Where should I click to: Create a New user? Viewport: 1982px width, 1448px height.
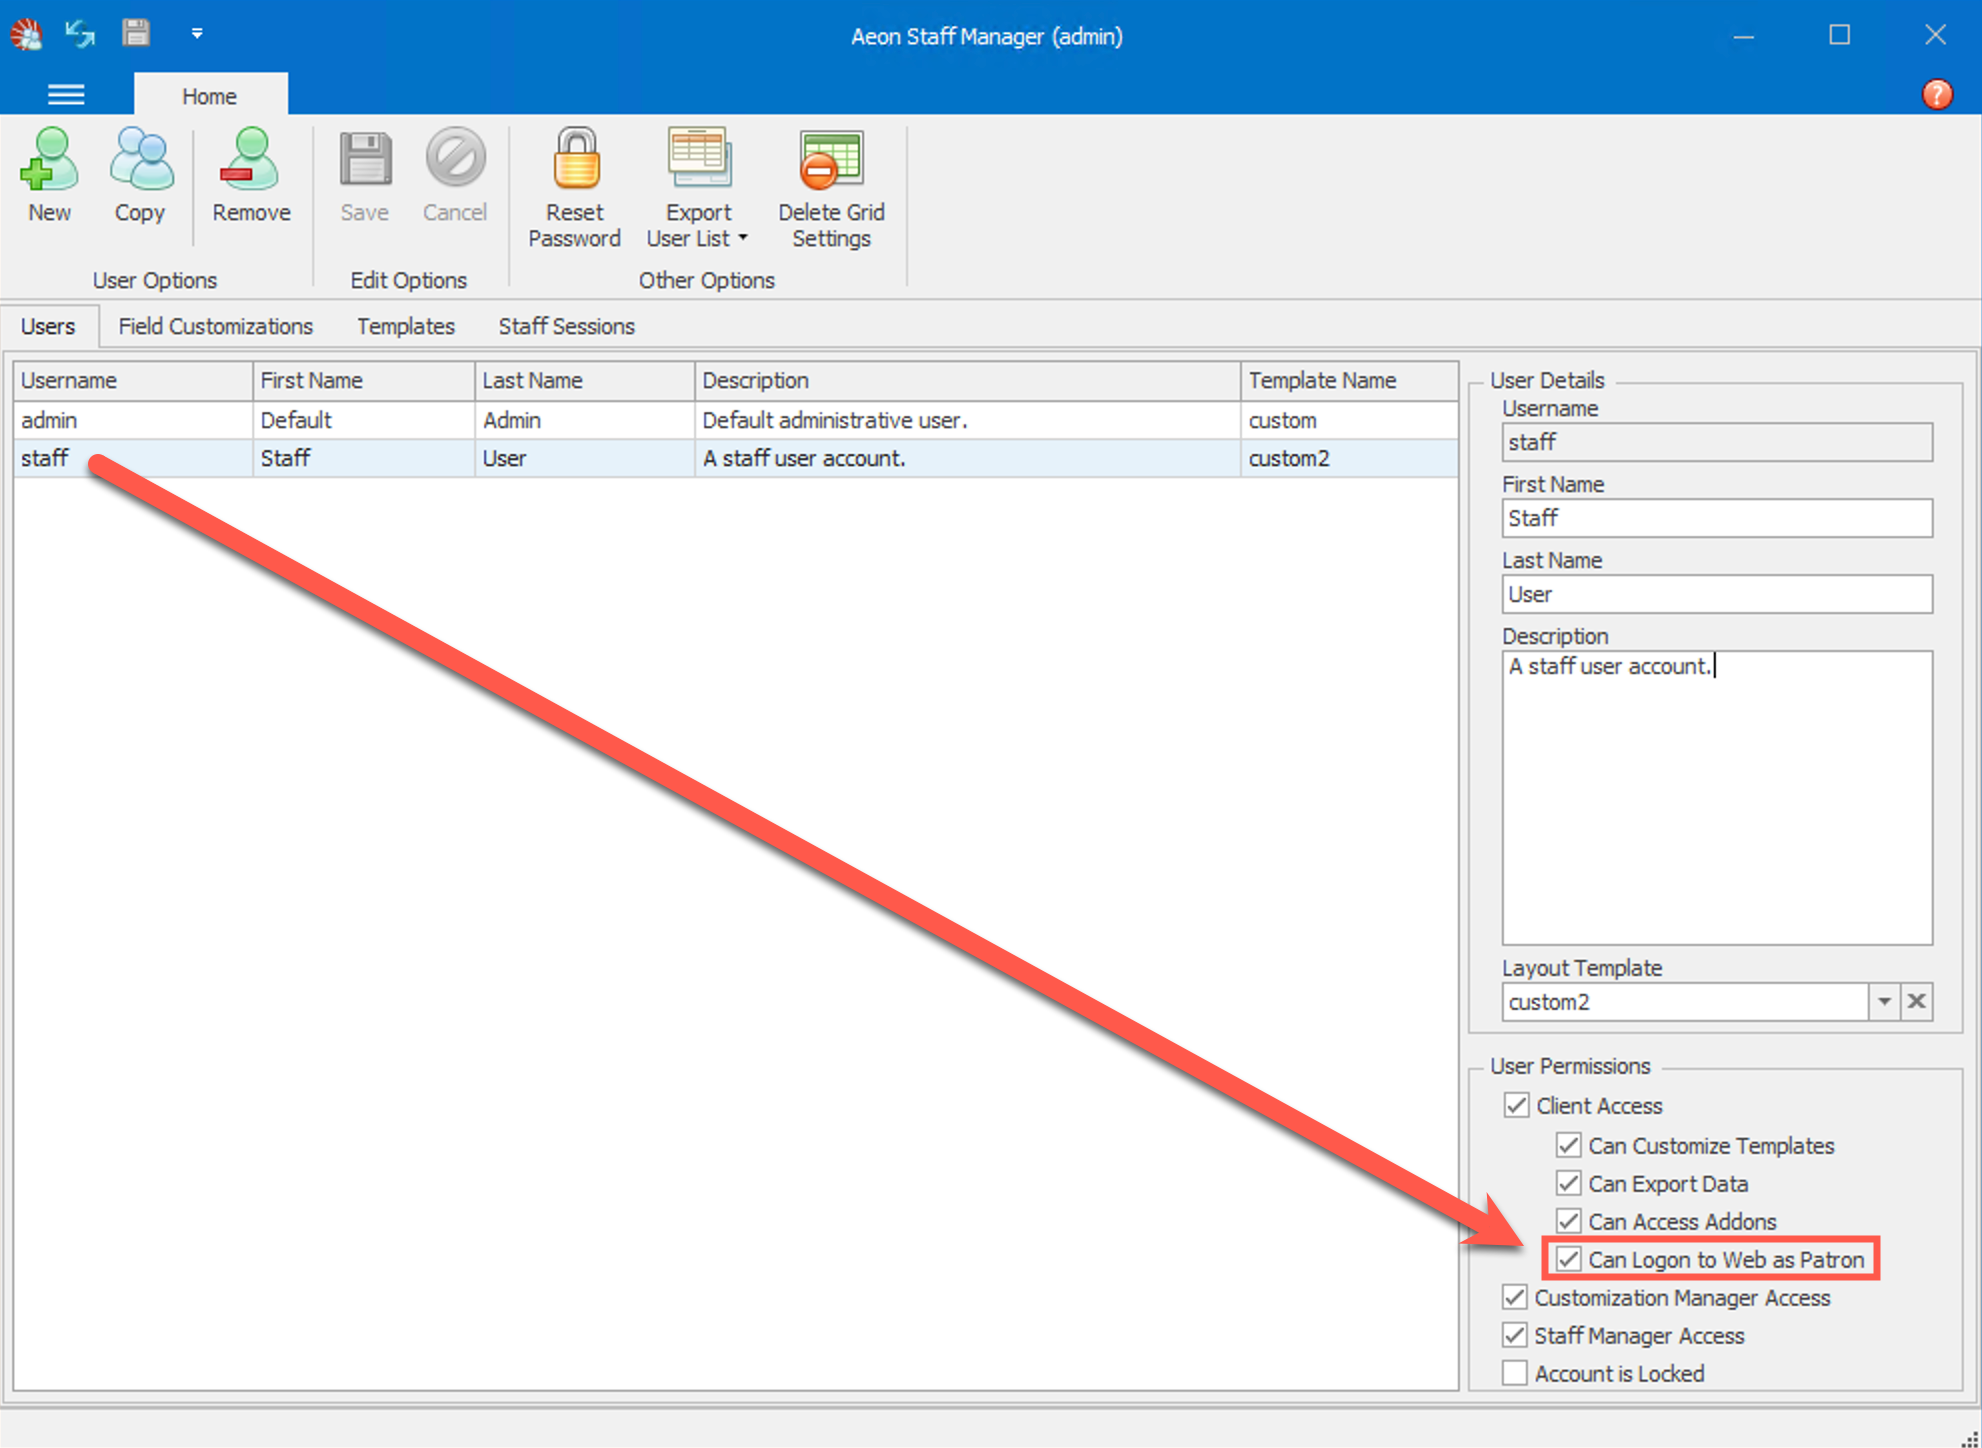coord(49,180)
